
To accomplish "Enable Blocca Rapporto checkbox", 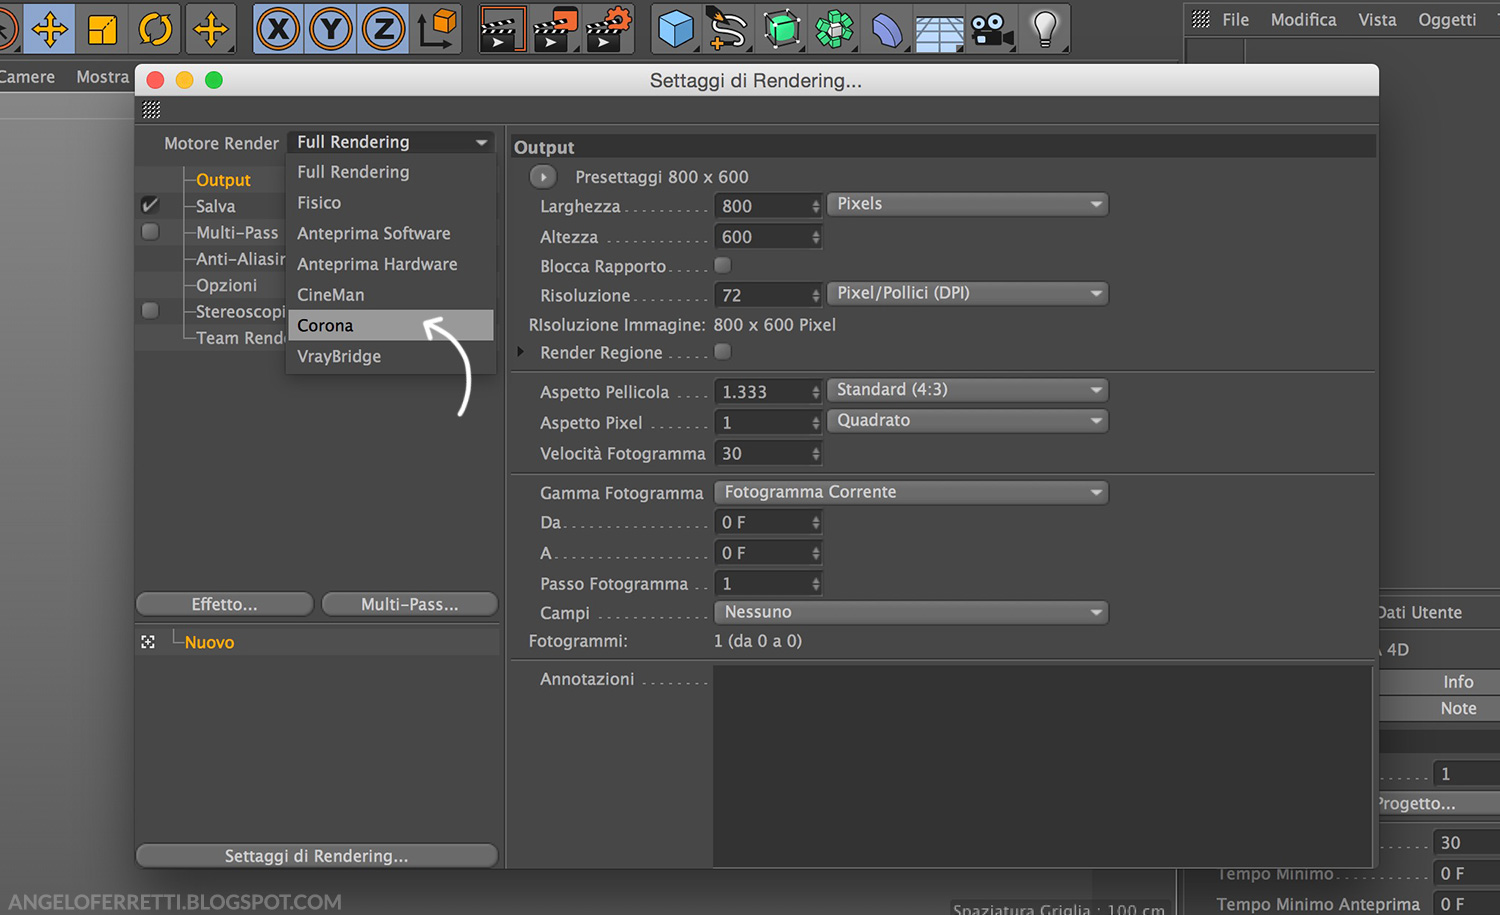I will click(722, 265).
